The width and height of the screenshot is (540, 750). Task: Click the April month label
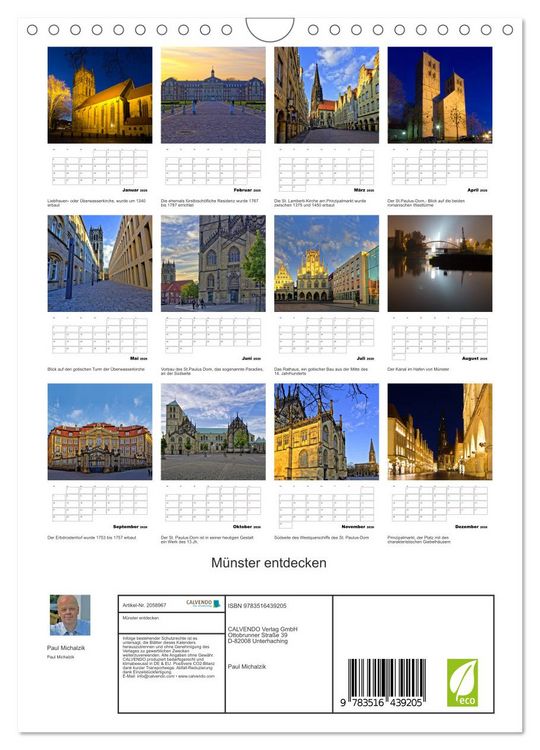(477, 190)
